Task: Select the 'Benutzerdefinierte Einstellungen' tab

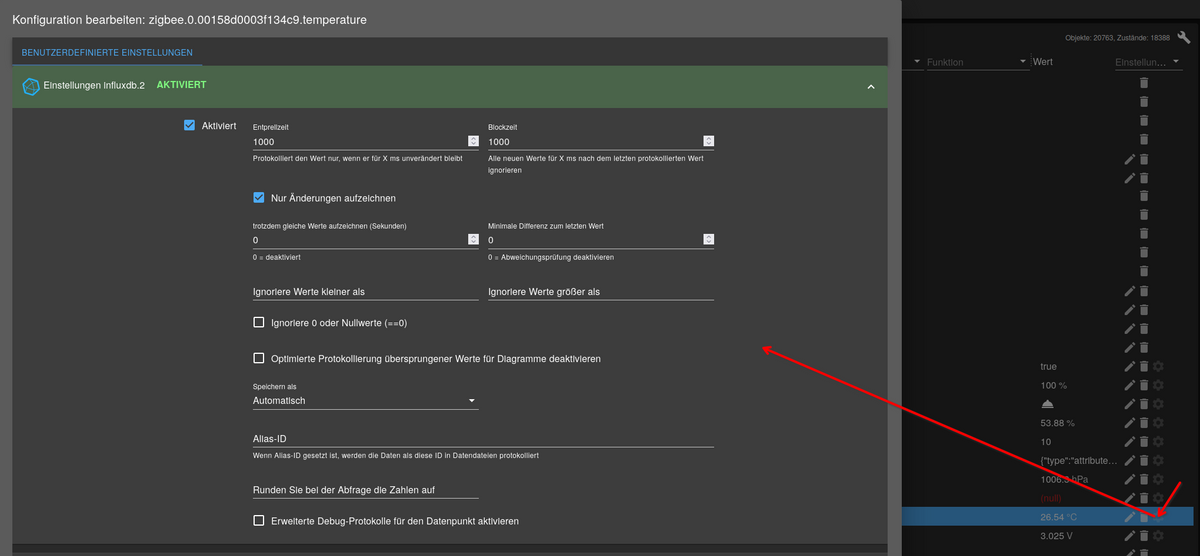Action: [x=107, y=51]
